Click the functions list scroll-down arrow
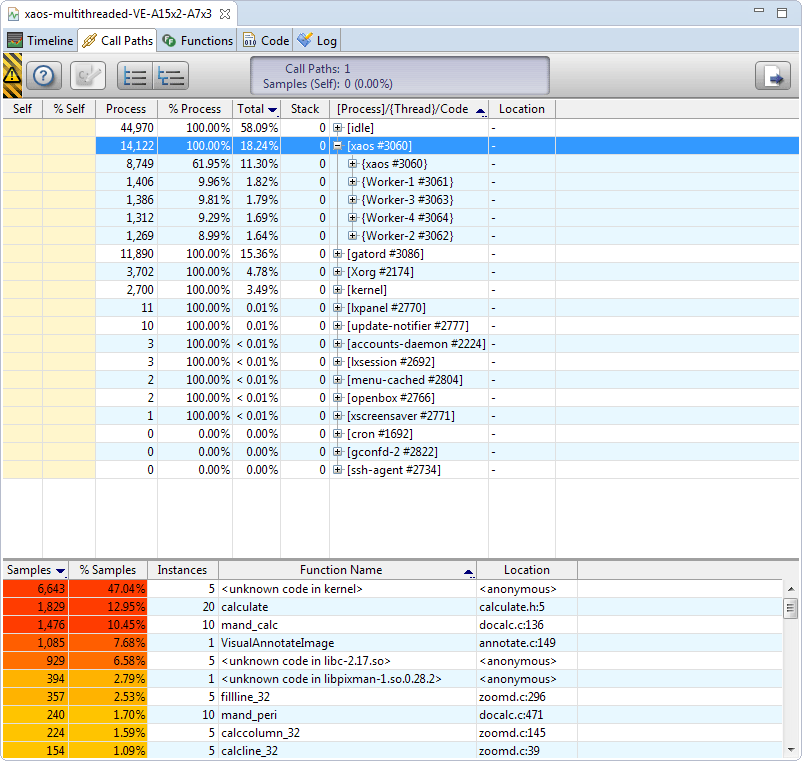The image size is (802, 761). (791, 750)
